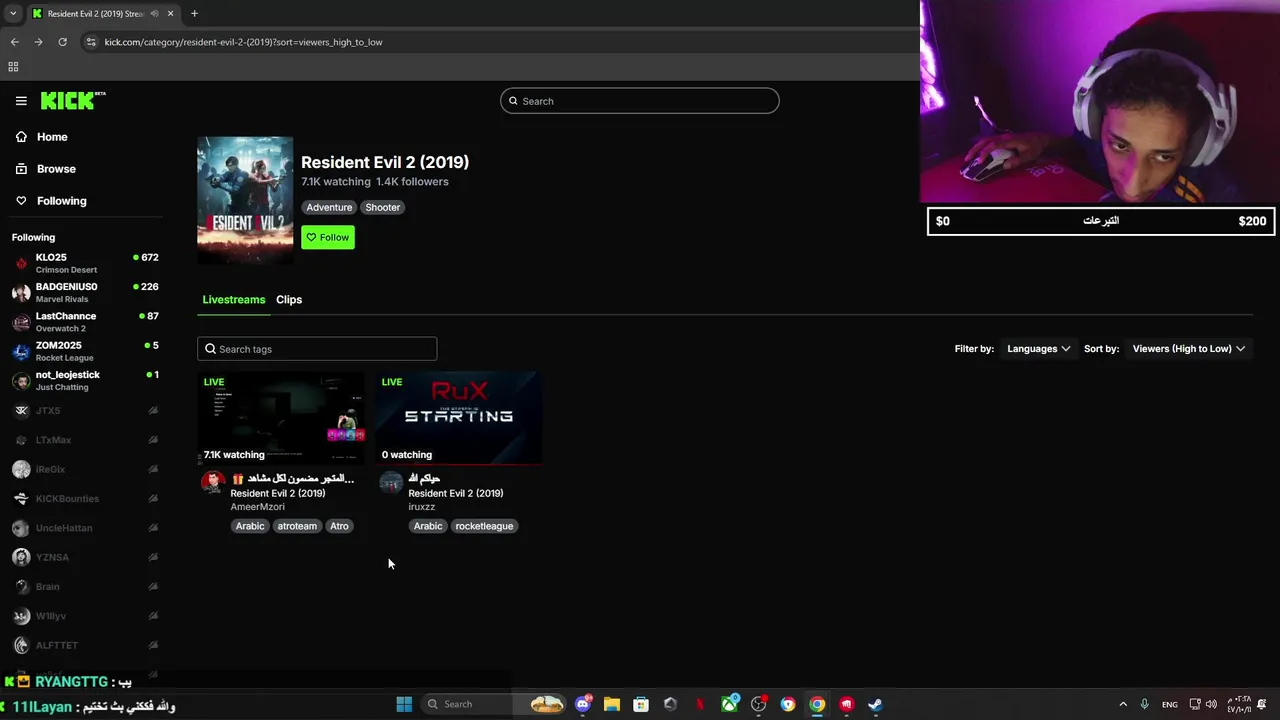This screenshot has width=1280, height=720.
Task: Select the offline channel JTX5
Action: (85, 411)
